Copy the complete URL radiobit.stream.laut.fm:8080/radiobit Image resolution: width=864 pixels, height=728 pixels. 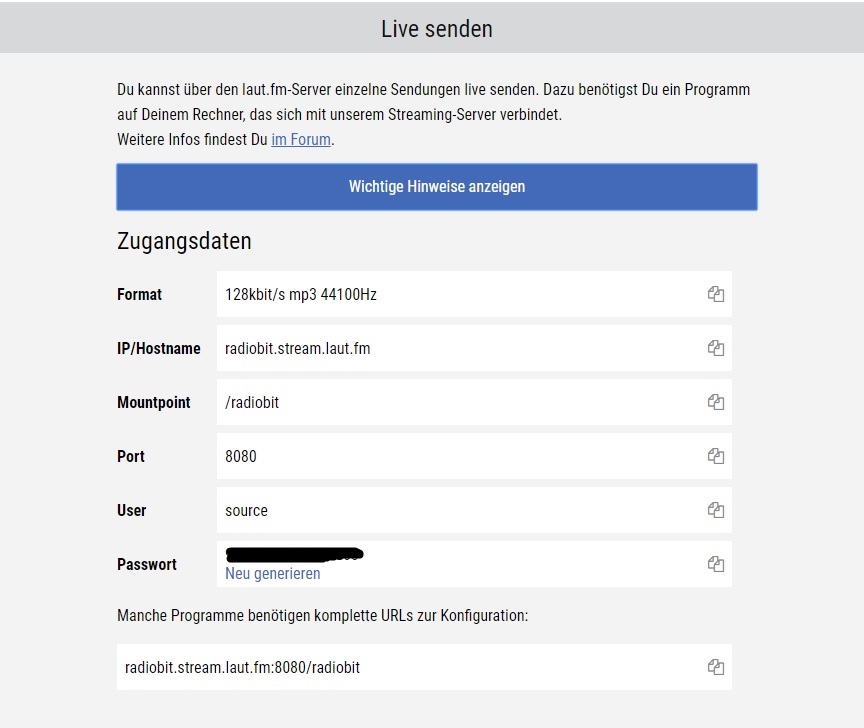tap(716, 667)
